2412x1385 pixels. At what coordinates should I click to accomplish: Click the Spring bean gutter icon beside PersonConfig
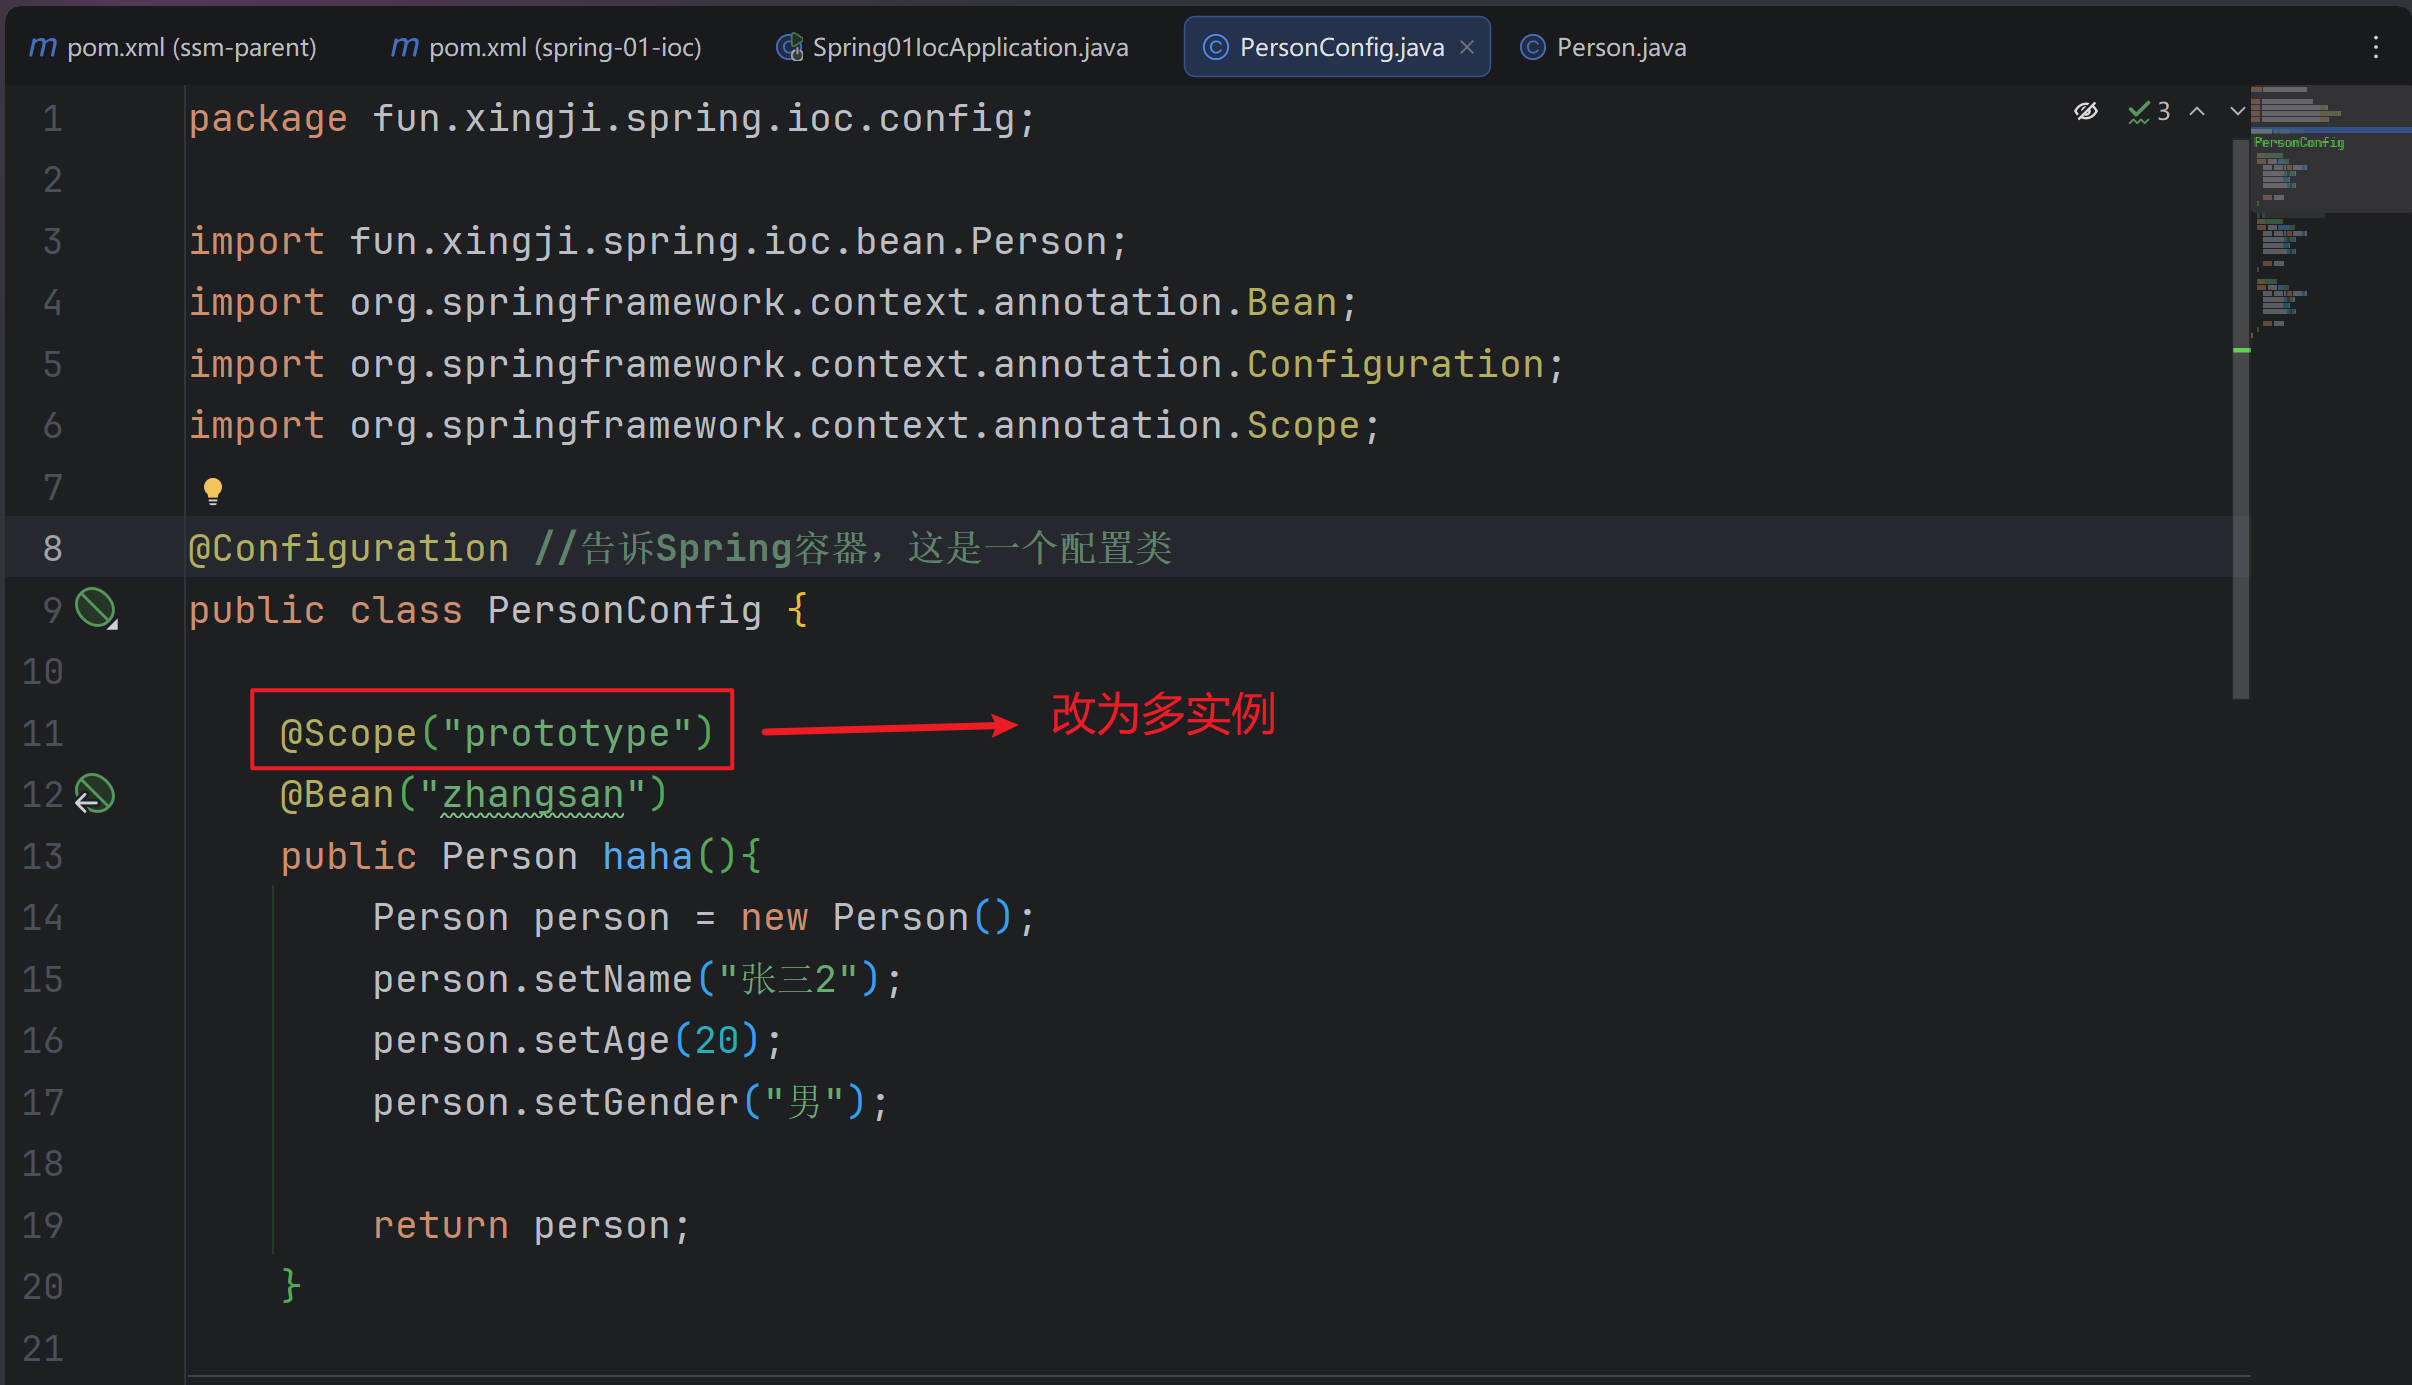(96, 608)
